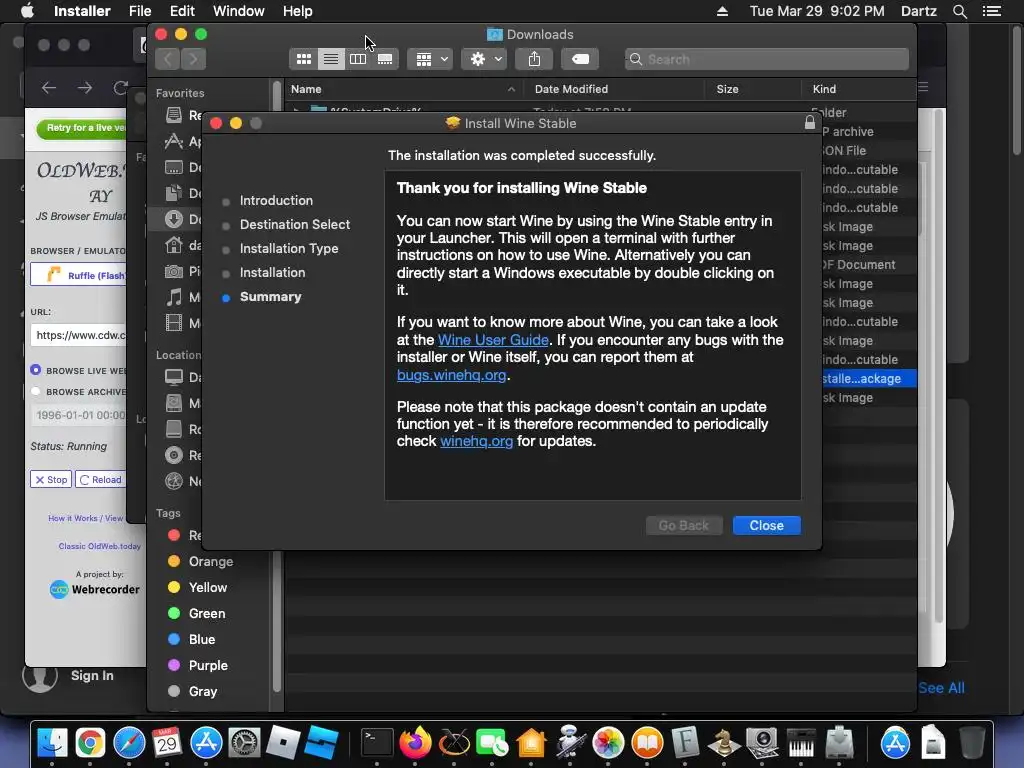
Task: Open Safari from the Dock
Action: (129, 743)
